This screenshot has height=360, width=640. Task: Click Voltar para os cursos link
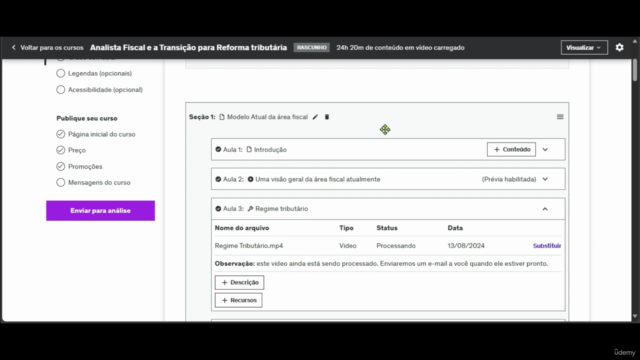point(52,48)
